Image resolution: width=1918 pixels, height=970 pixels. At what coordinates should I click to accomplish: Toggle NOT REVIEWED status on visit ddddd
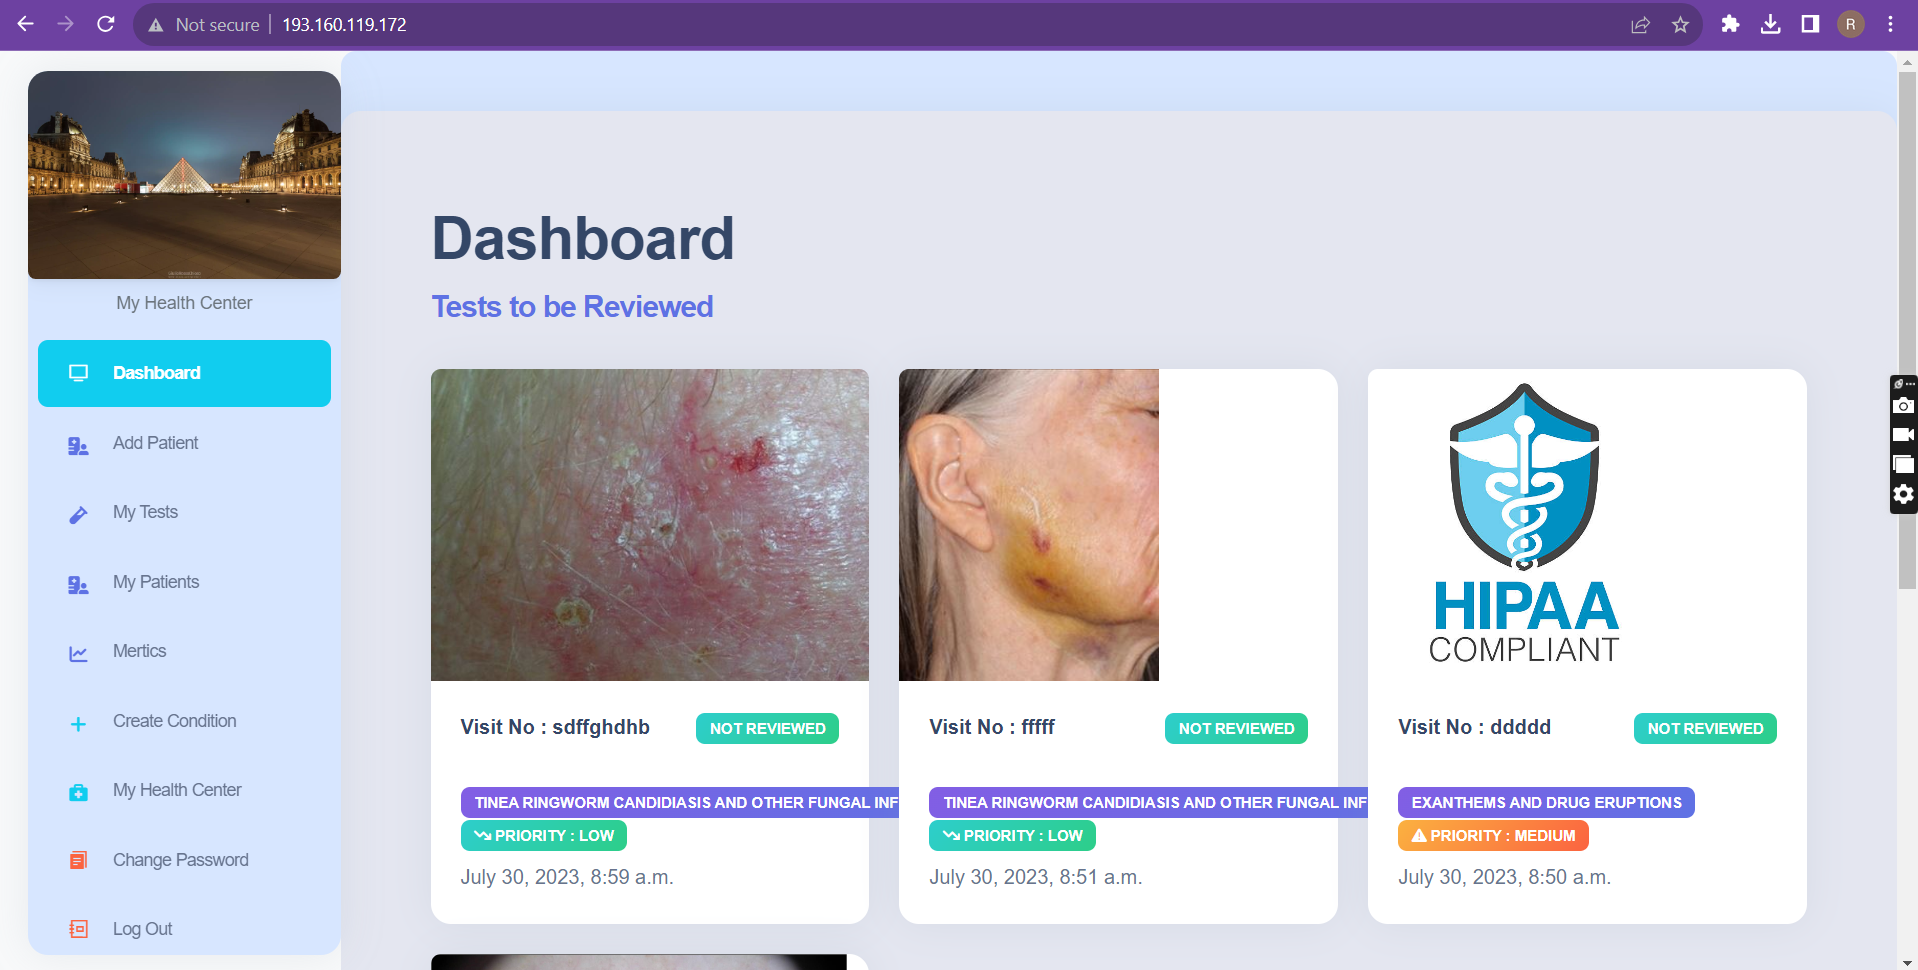coord(1704,728)
